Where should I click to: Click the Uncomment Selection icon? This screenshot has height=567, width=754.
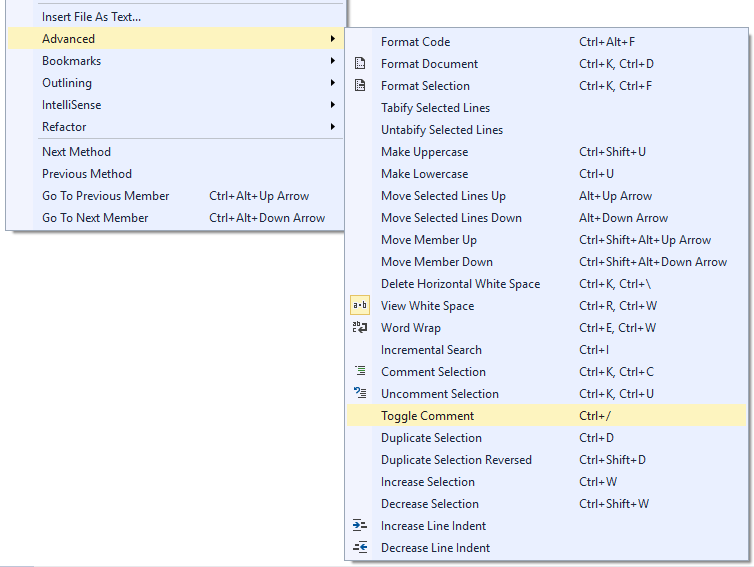360,393
